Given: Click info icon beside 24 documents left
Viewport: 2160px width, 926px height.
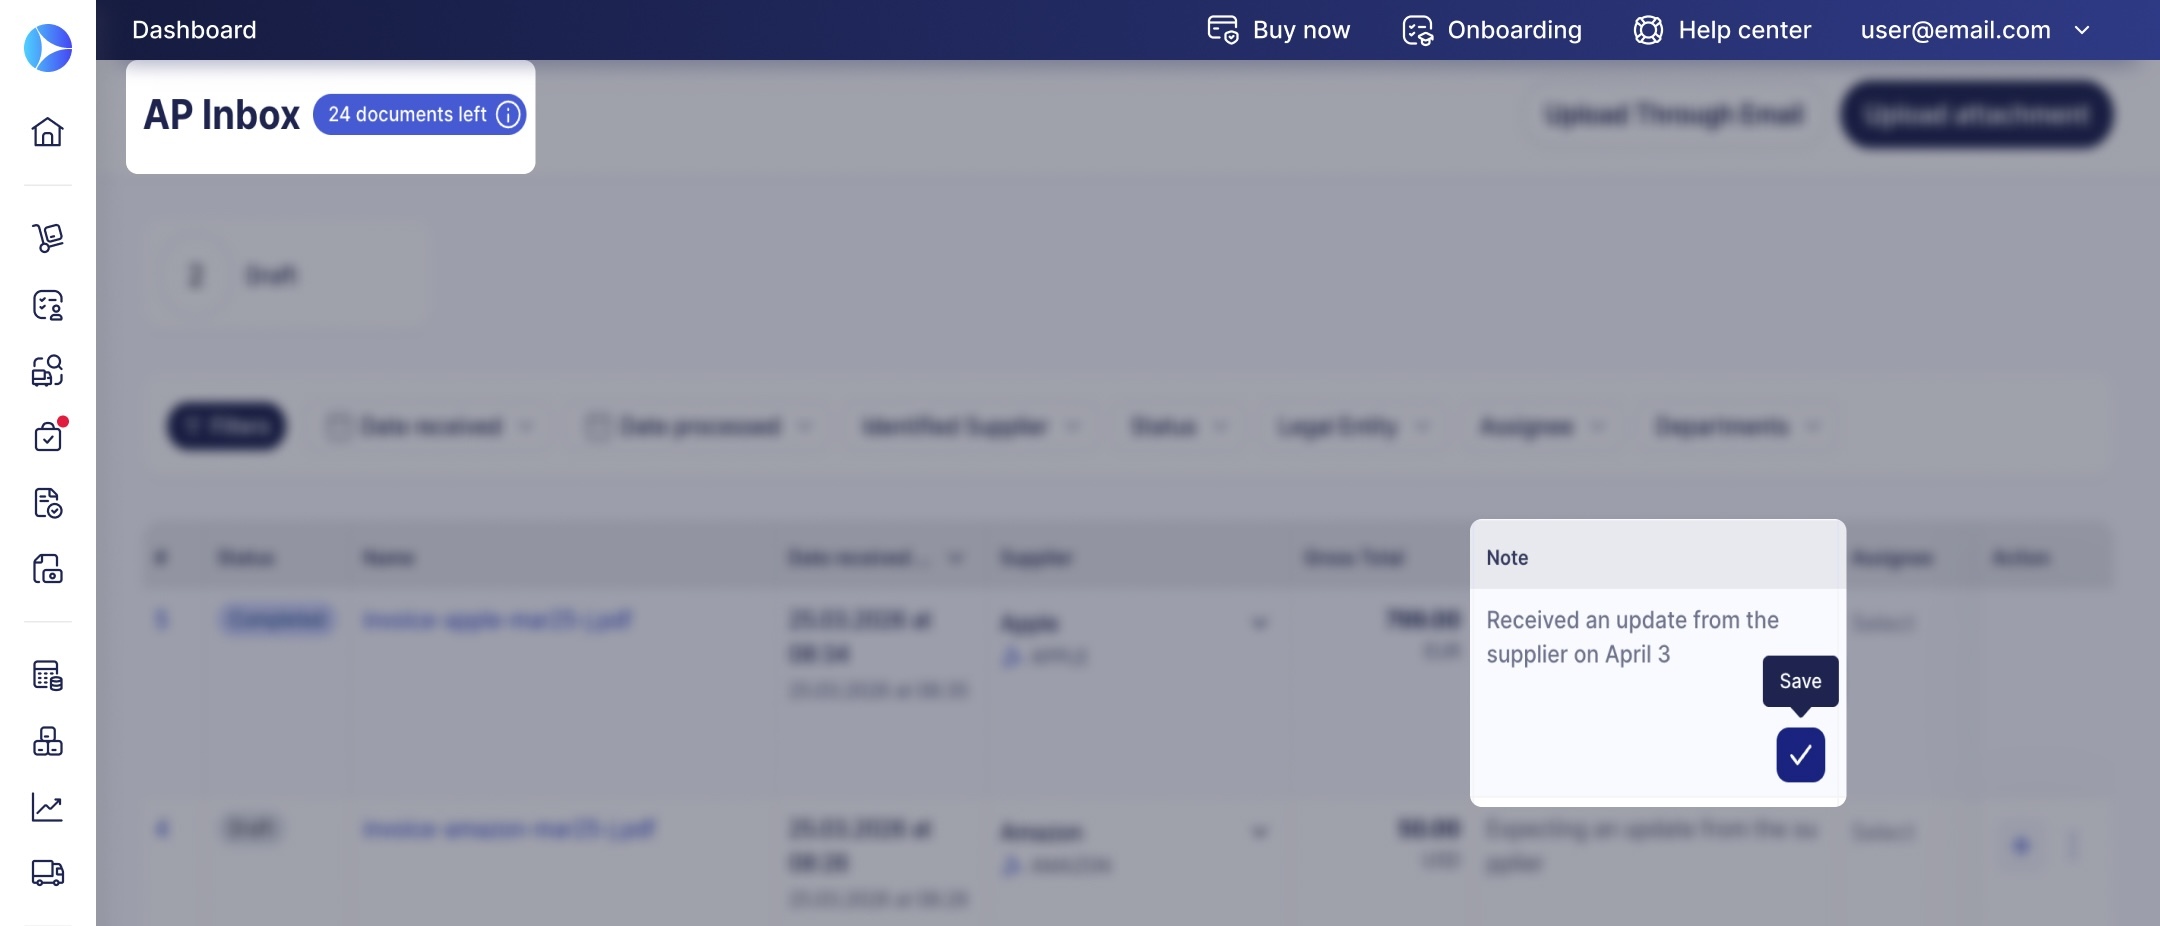Looking at the screenshot, I should tap(508, 115).
